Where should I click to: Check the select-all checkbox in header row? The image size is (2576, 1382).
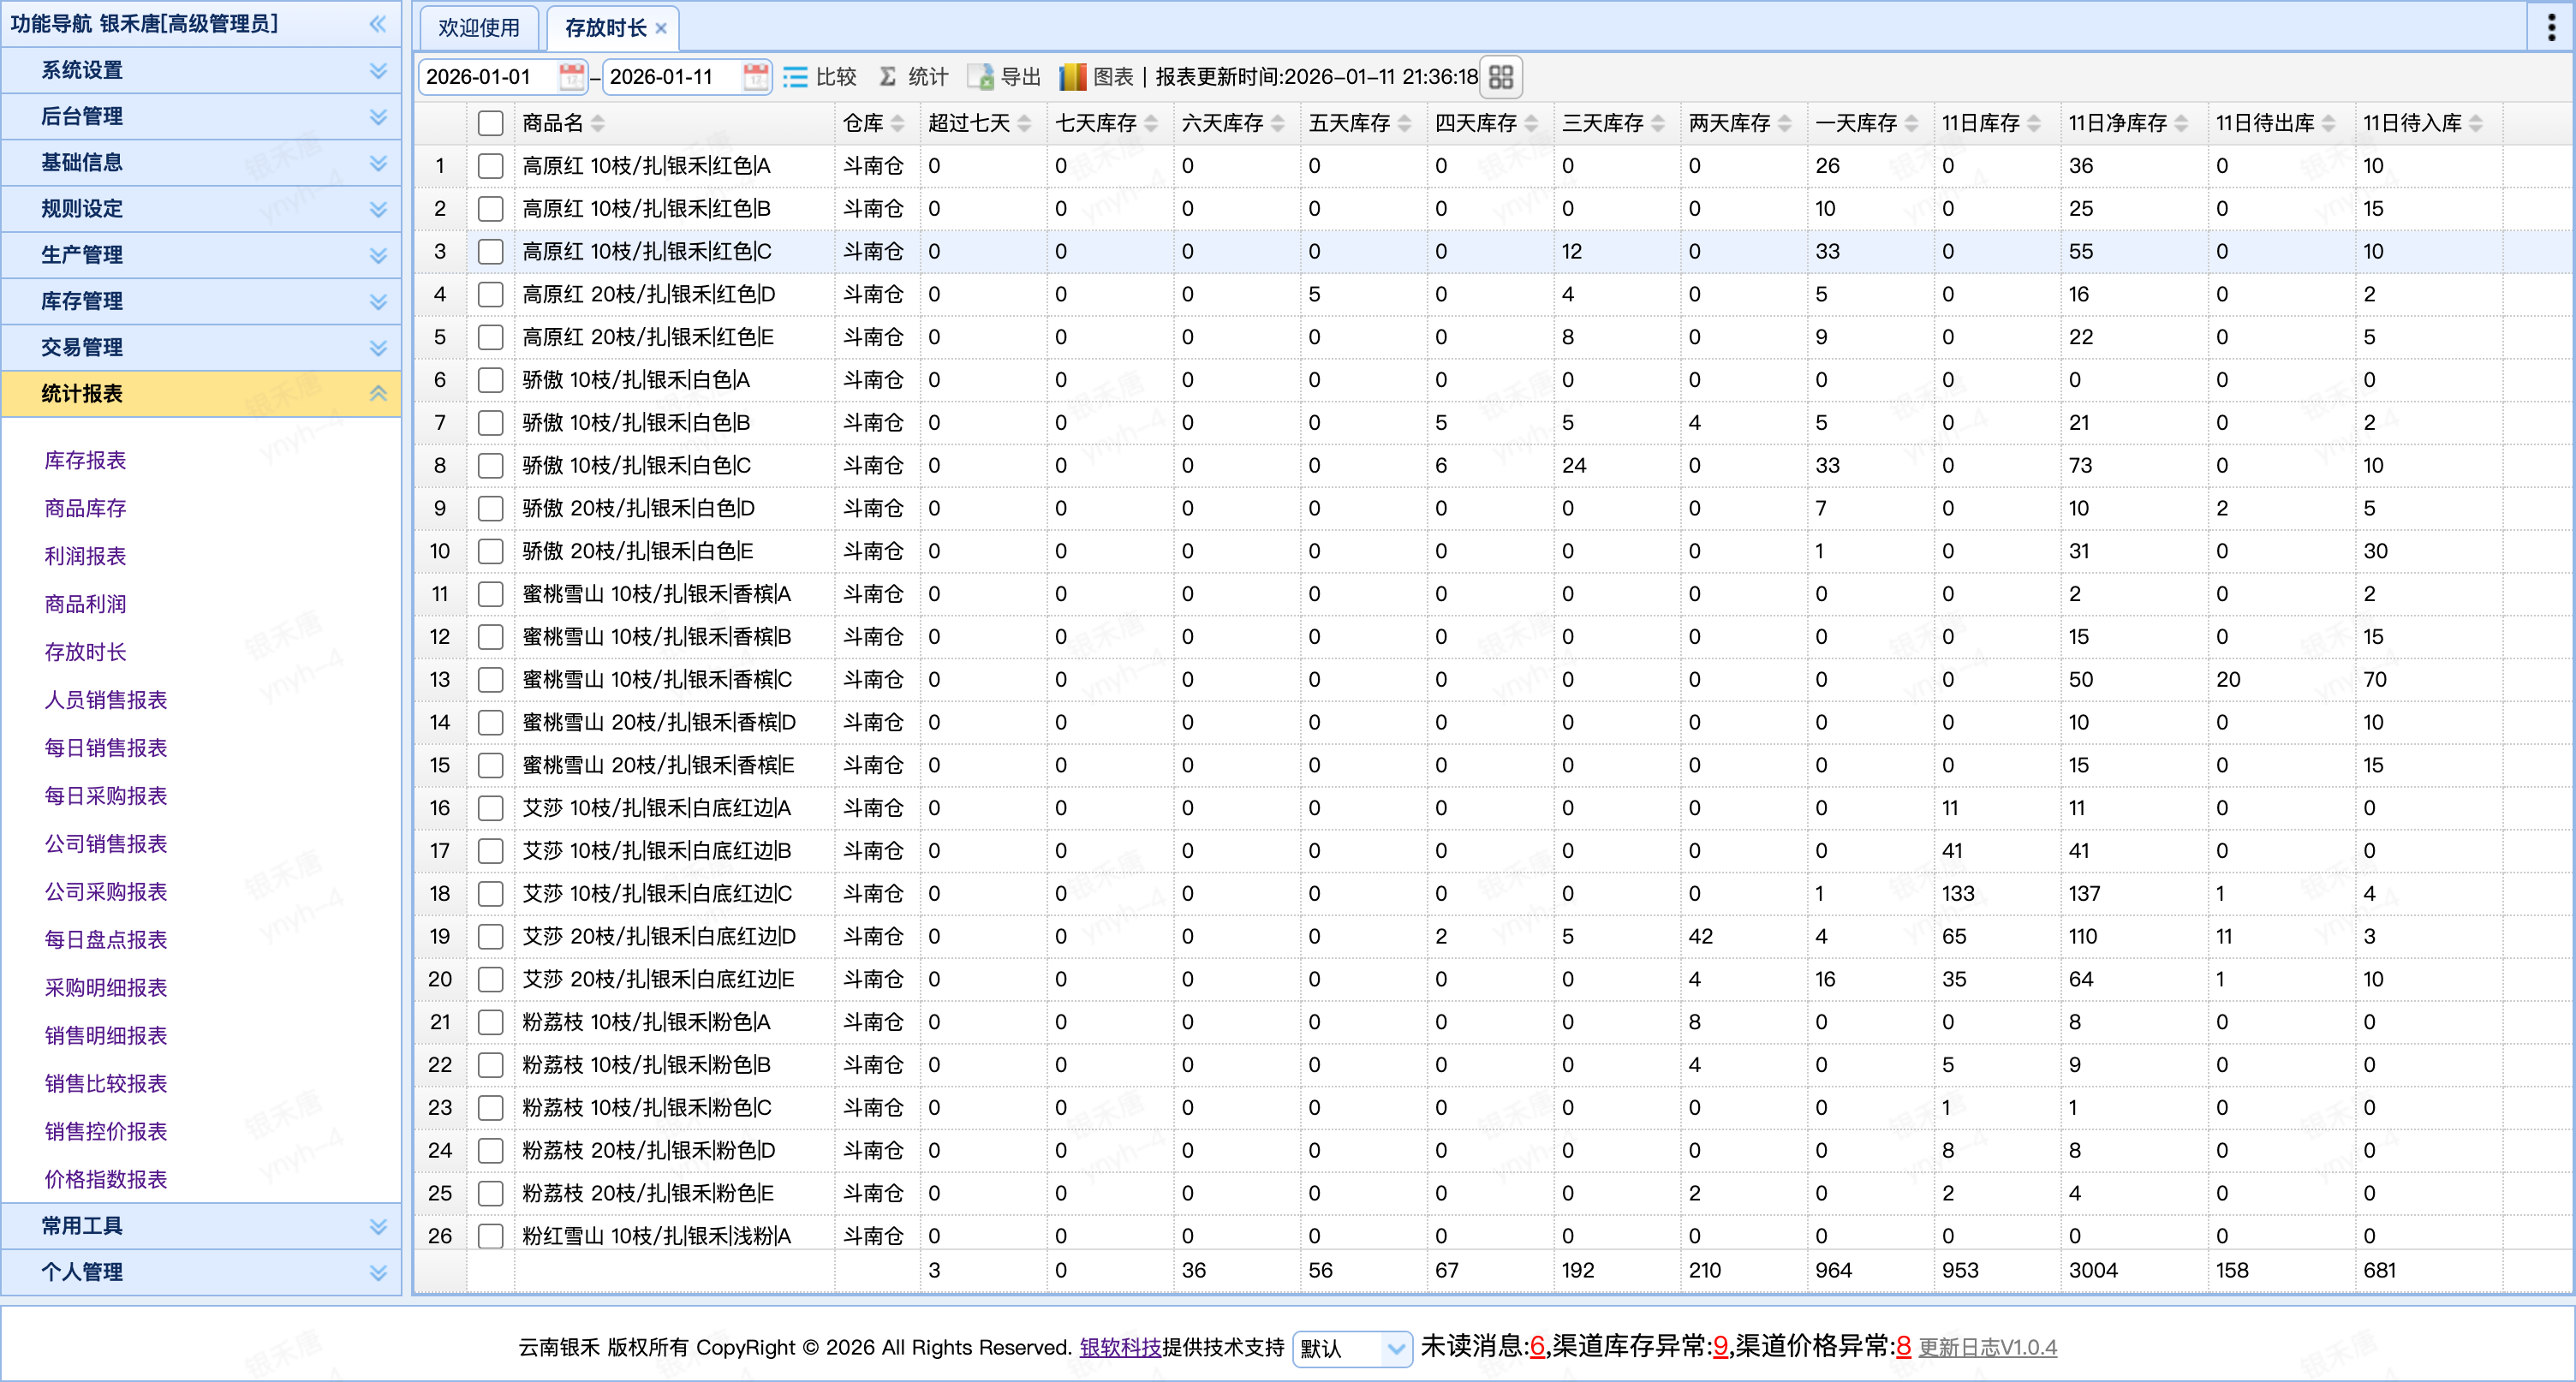490,123
